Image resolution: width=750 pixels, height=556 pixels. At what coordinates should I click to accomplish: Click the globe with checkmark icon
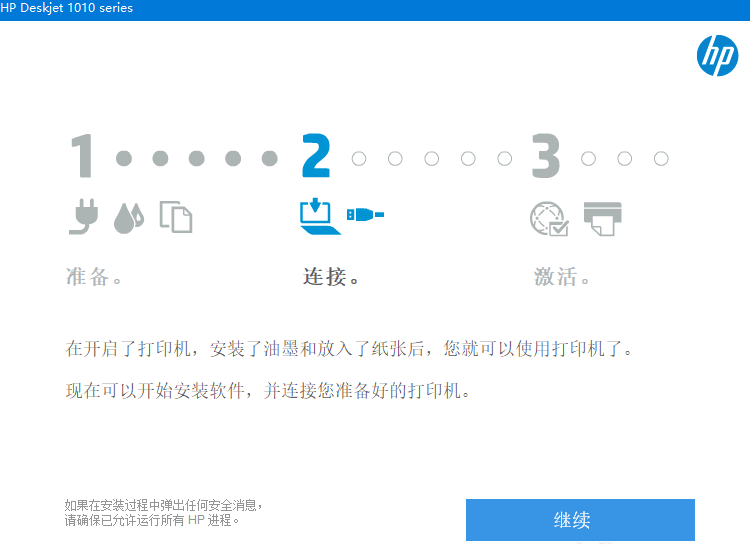pyautogui.click(x=549, y=219)
